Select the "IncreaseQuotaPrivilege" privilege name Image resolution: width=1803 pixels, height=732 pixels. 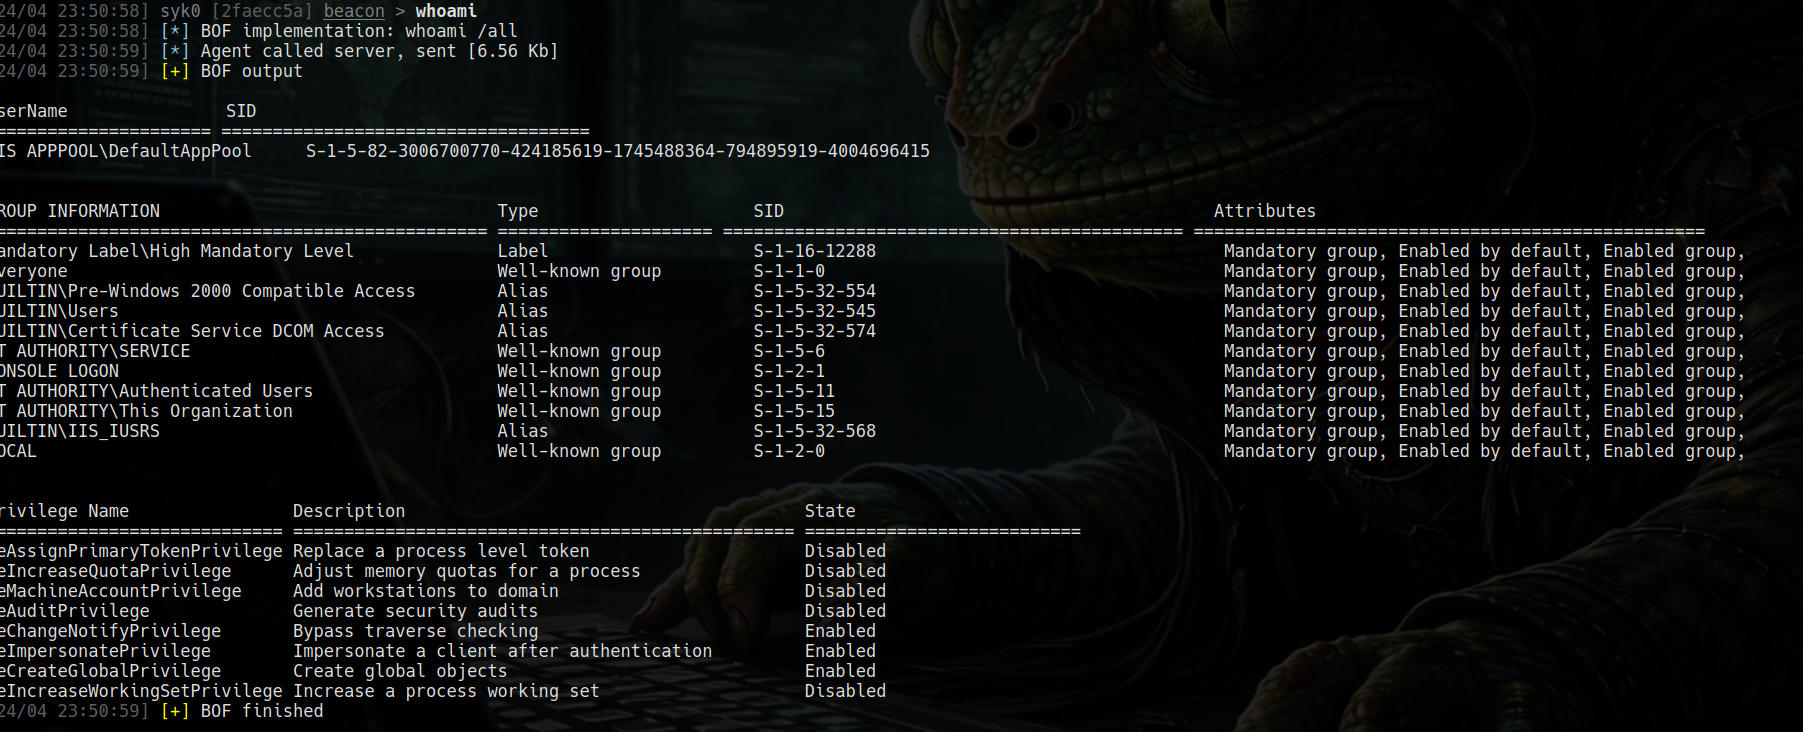pyautogui.click(x=119, y=571)
